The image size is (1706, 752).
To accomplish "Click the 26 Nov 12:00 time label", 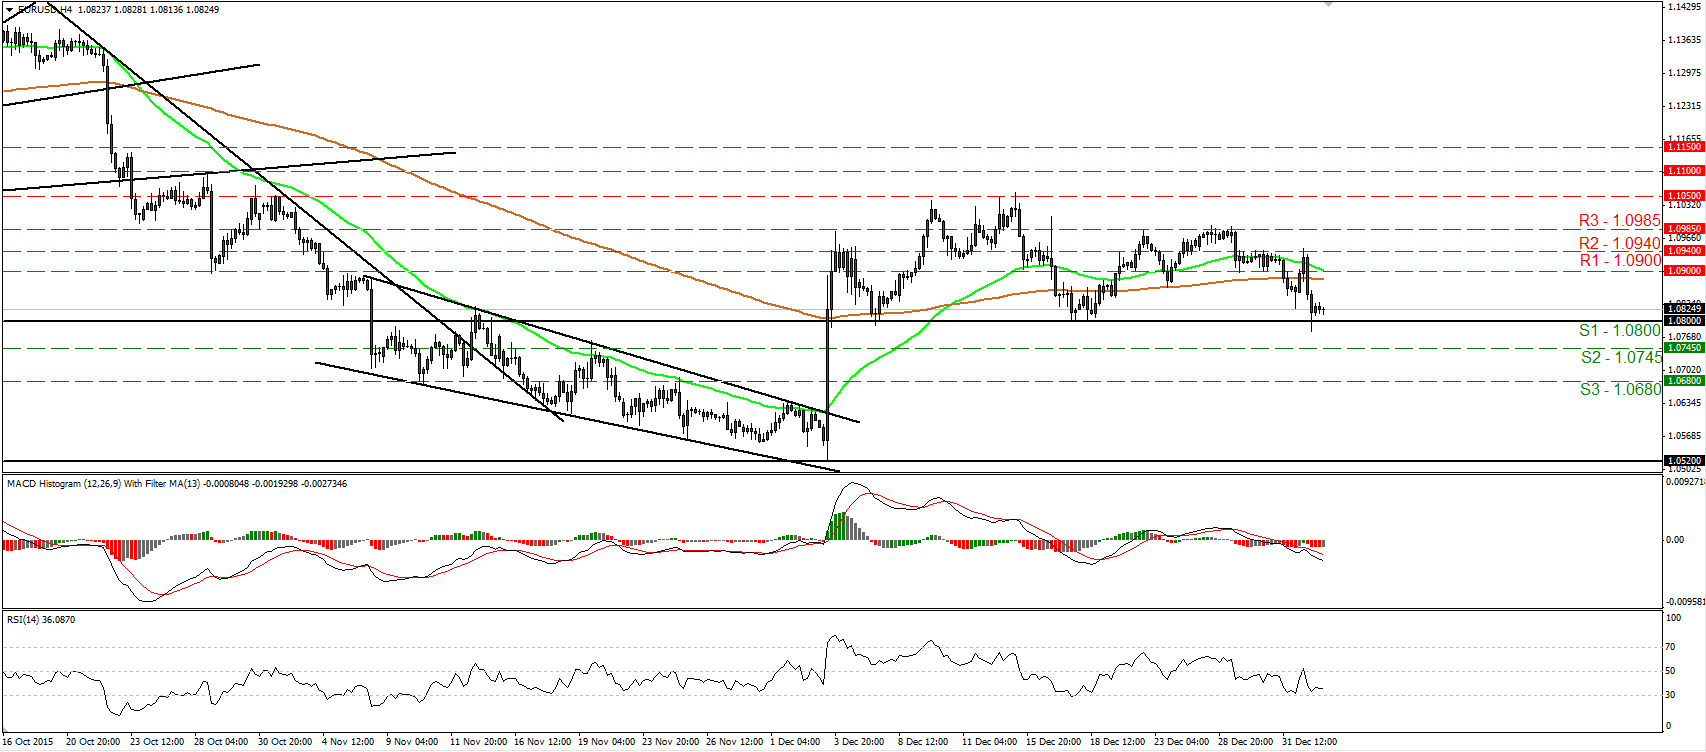I will (734, 742).
